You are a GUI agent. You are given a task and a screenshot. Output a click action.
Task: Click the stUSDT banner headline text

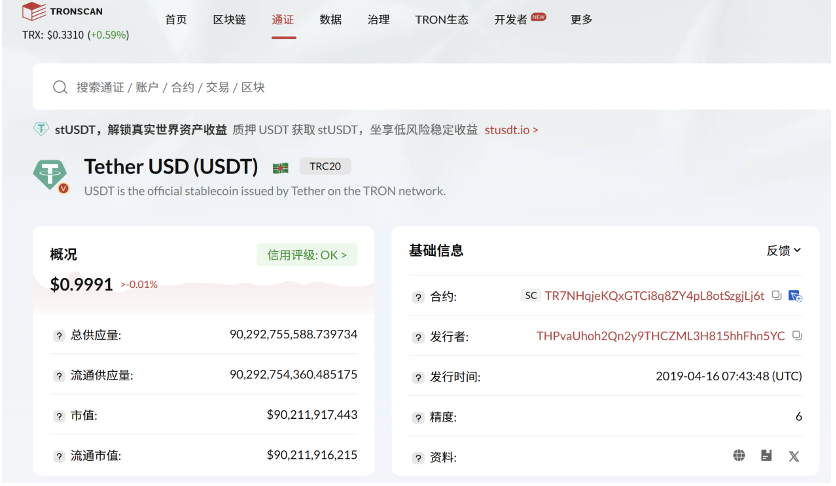141,129
